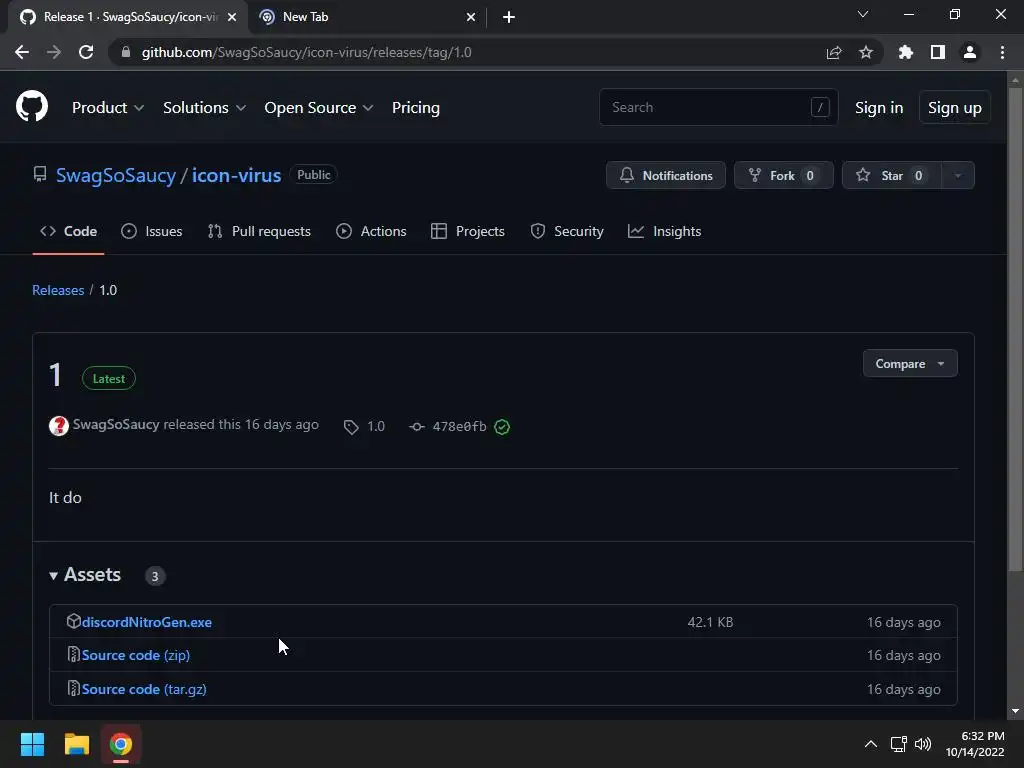Open a new browser tab with plus icon
Viewport: 1024px width, 768px height.
coord(509,17)
